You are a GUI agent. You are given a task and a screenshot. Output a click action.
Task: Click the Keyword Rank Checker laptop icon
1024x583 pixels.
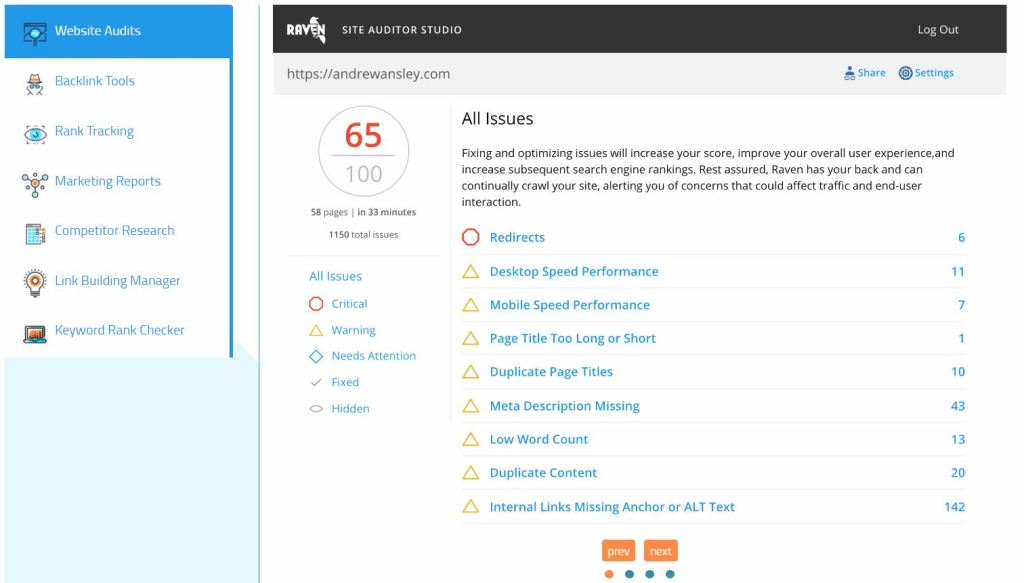(34, 333)
